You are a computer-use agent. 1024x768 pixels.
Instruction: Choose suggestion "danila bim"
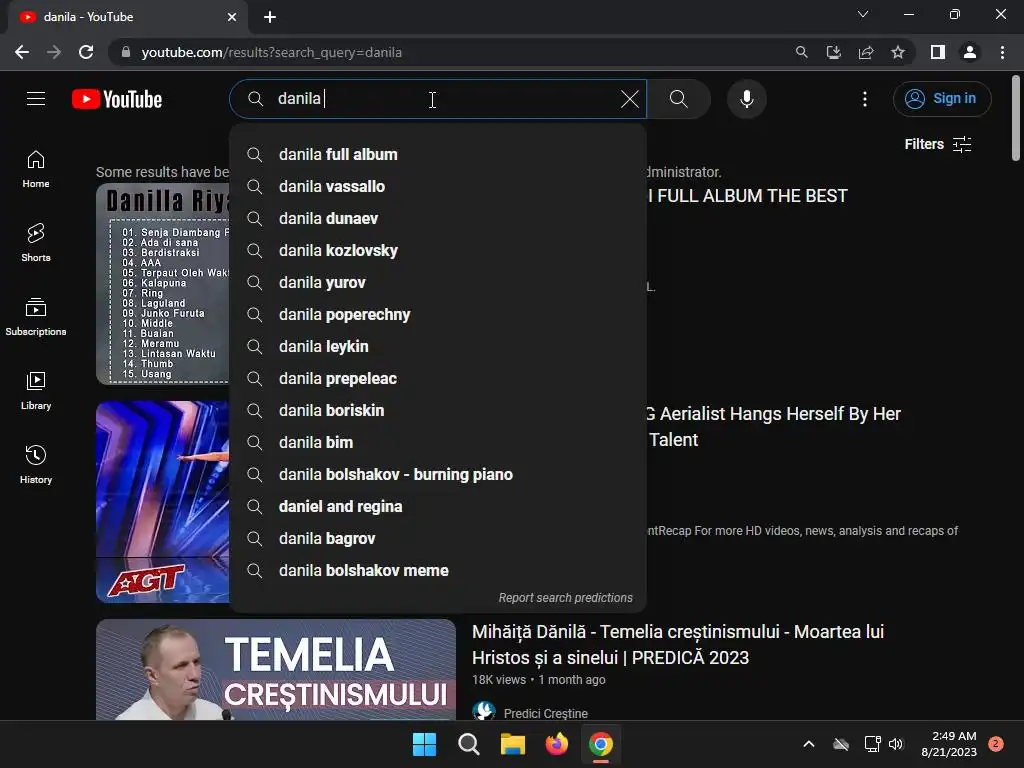click(x=438, y=442)
